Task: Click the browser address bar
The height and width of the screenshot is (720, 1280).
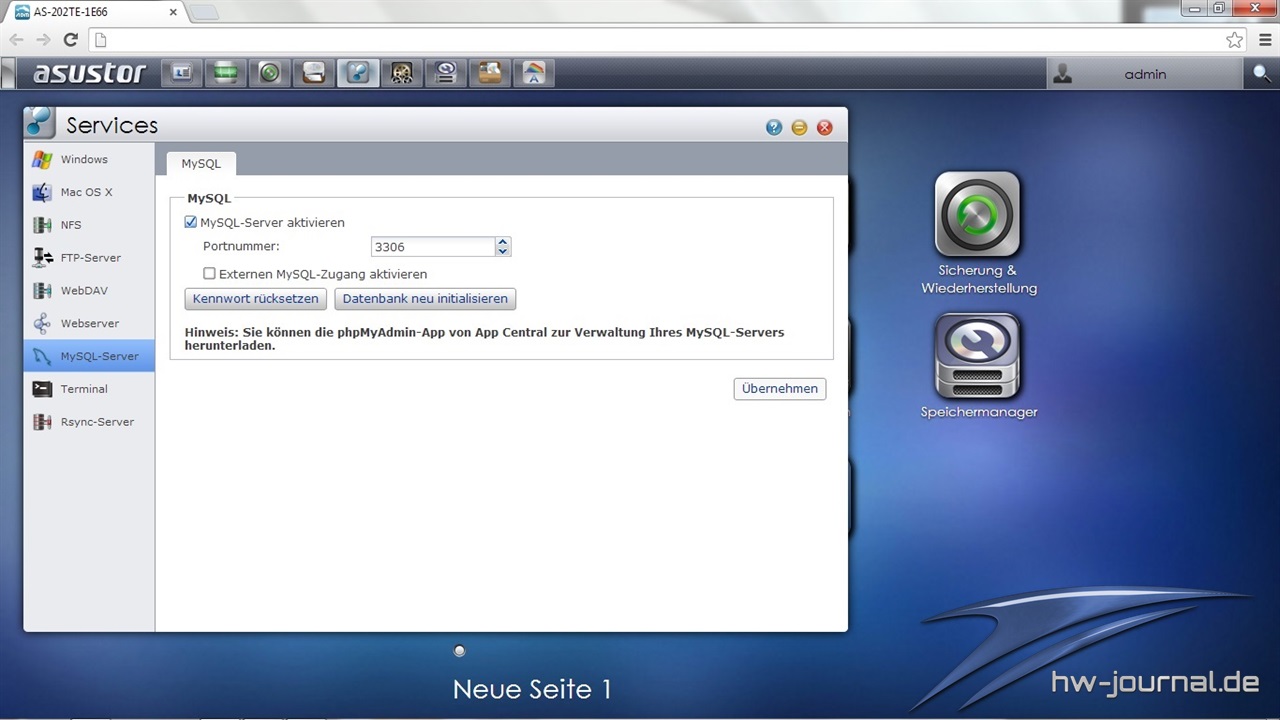Action: (x=660, y=40)
